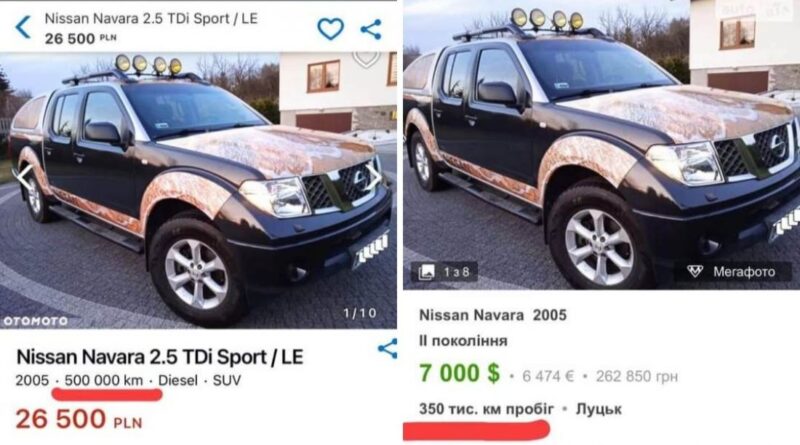
Task: Tap faint heart overlay on Otomoto photo
Action: pos(366,59)
